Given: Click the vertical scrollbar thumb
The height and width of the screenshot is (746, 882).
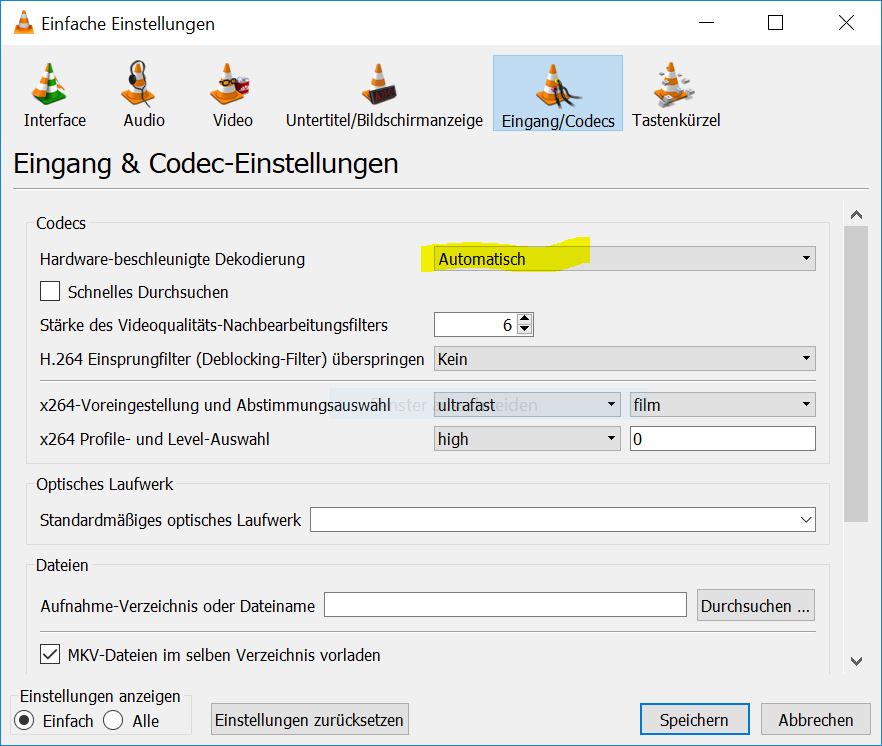Looking at the screenshot, I should 856,374.
